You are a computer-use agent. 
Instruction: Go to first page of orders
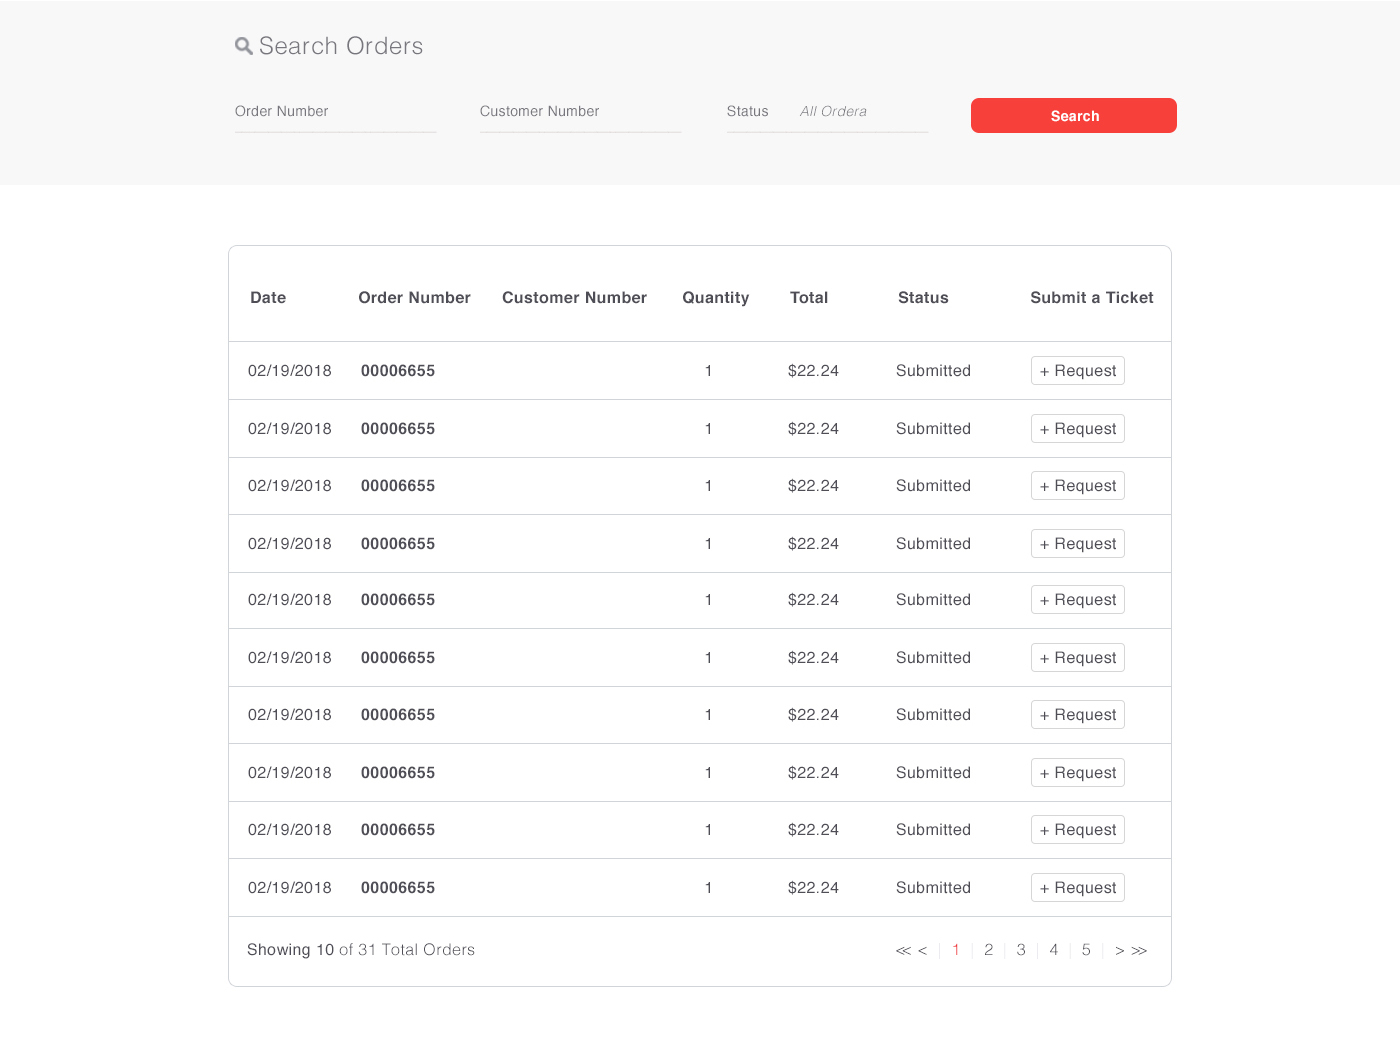[x=903, y=951]
